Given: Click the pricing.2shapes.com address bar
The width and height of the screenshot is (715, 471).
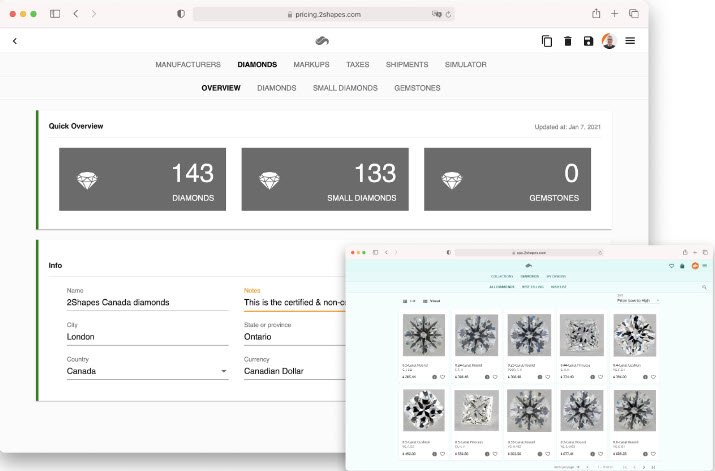Looking at the screenshot, I should pyautogui.click(x=324, y=14).
